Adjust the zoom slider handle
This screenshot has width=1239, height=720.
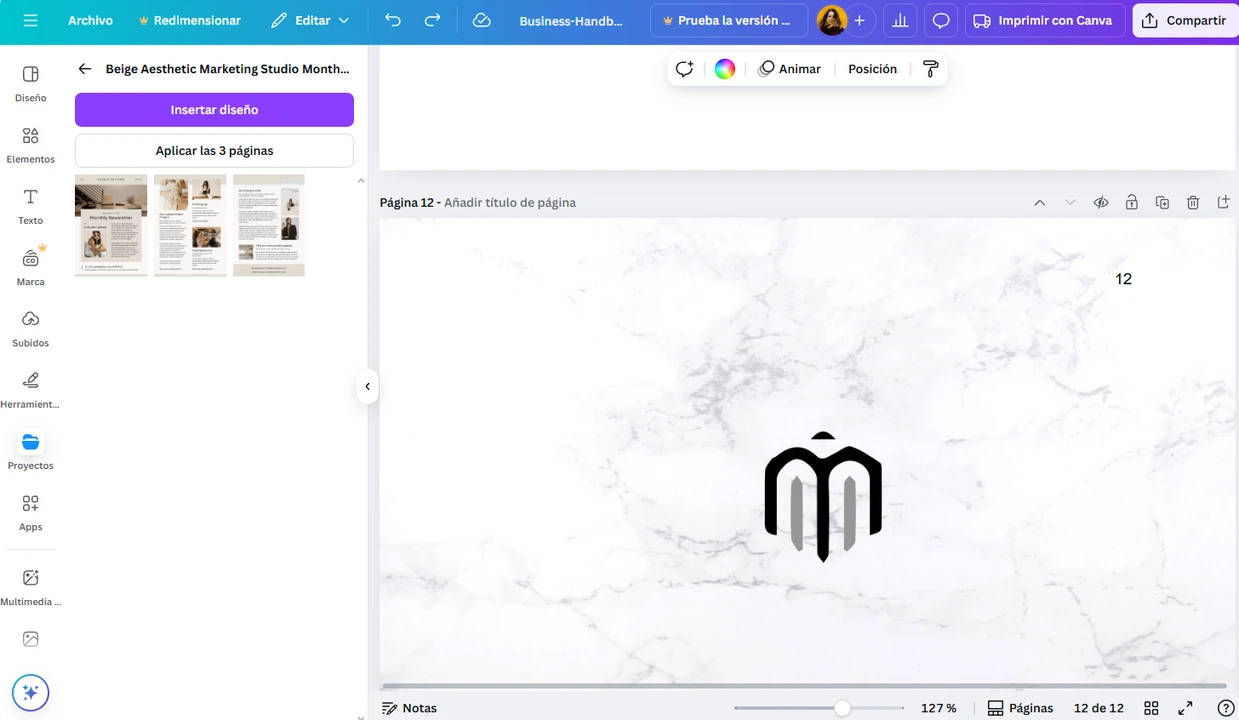point(842,708)
